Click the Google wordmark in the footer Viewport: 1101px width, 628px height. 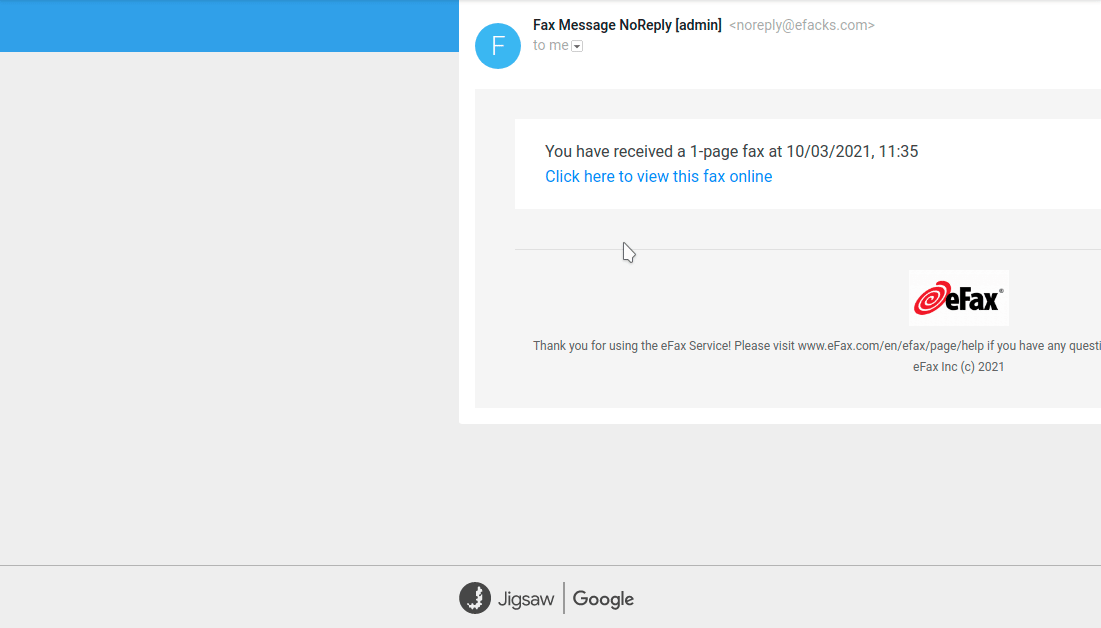pos(603,599)
